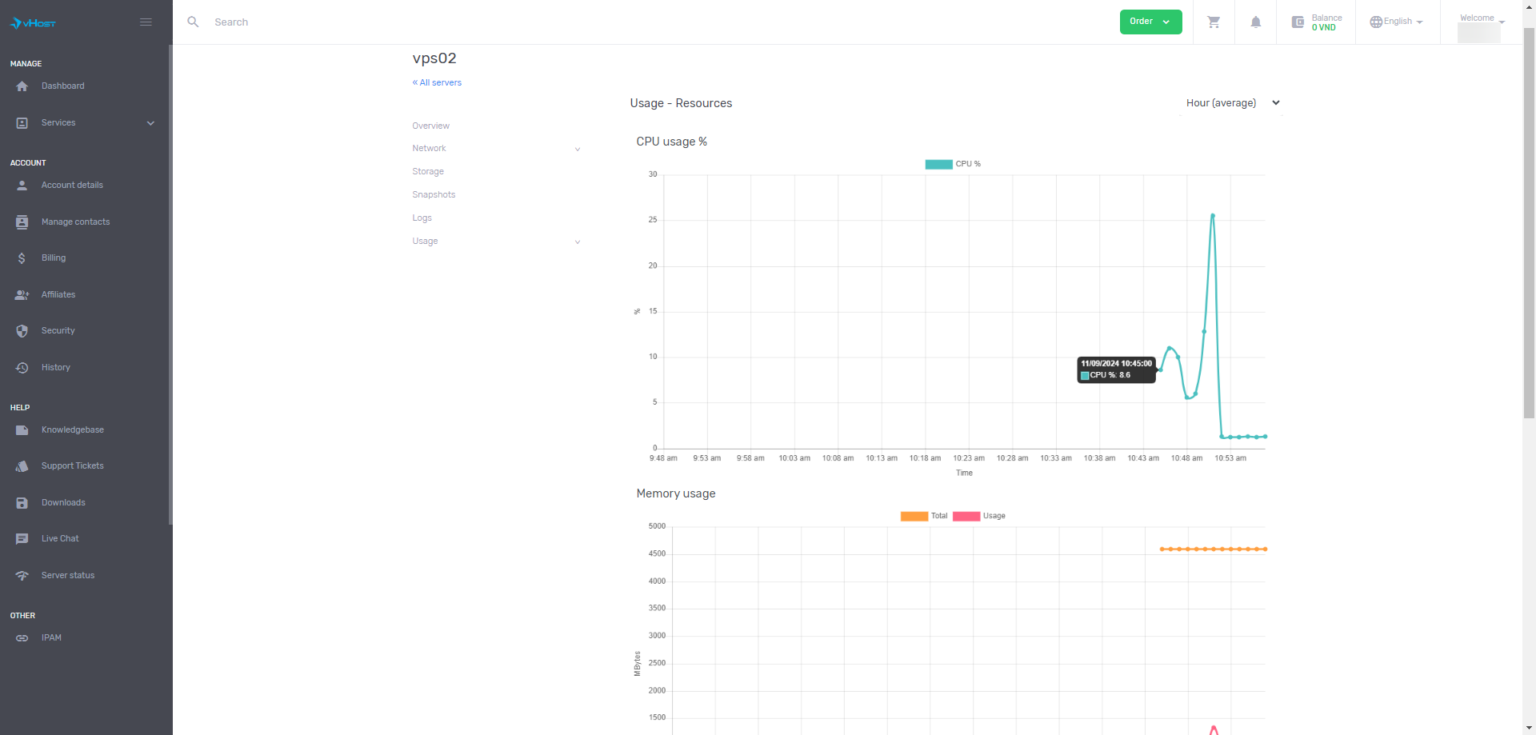Image resolution: width=1536 pixels, height=735 pixels.
Task: Click the Manage contacts icon
Action: pyautogui.click(x=22, y=222)
